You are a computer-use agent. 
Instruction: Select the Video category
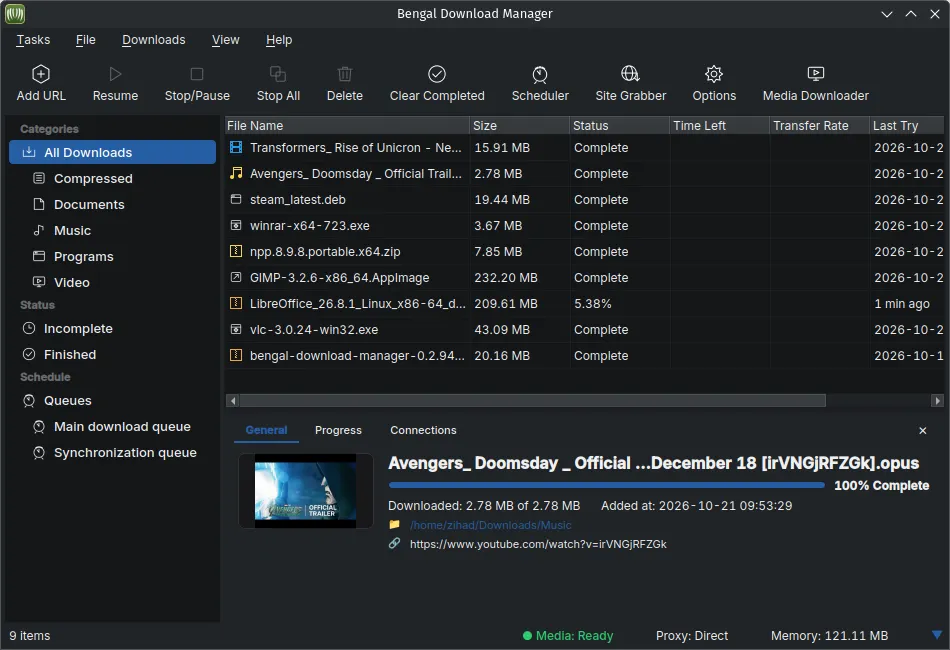click(113, 282)
